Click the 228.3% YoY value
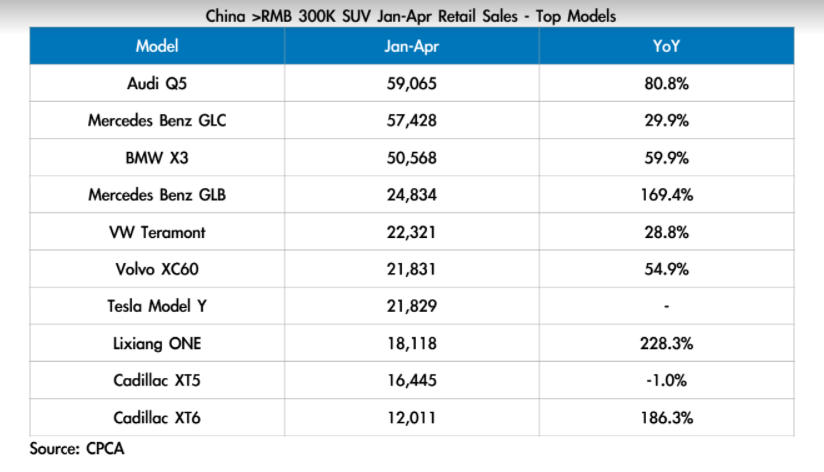 [x=666, y=343]
